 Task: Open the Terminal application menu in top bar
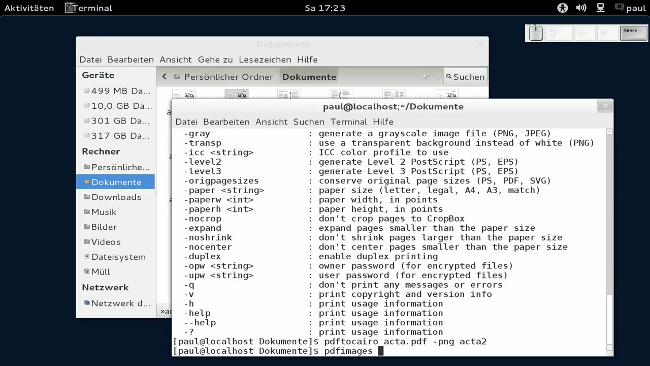pos(89,8)
